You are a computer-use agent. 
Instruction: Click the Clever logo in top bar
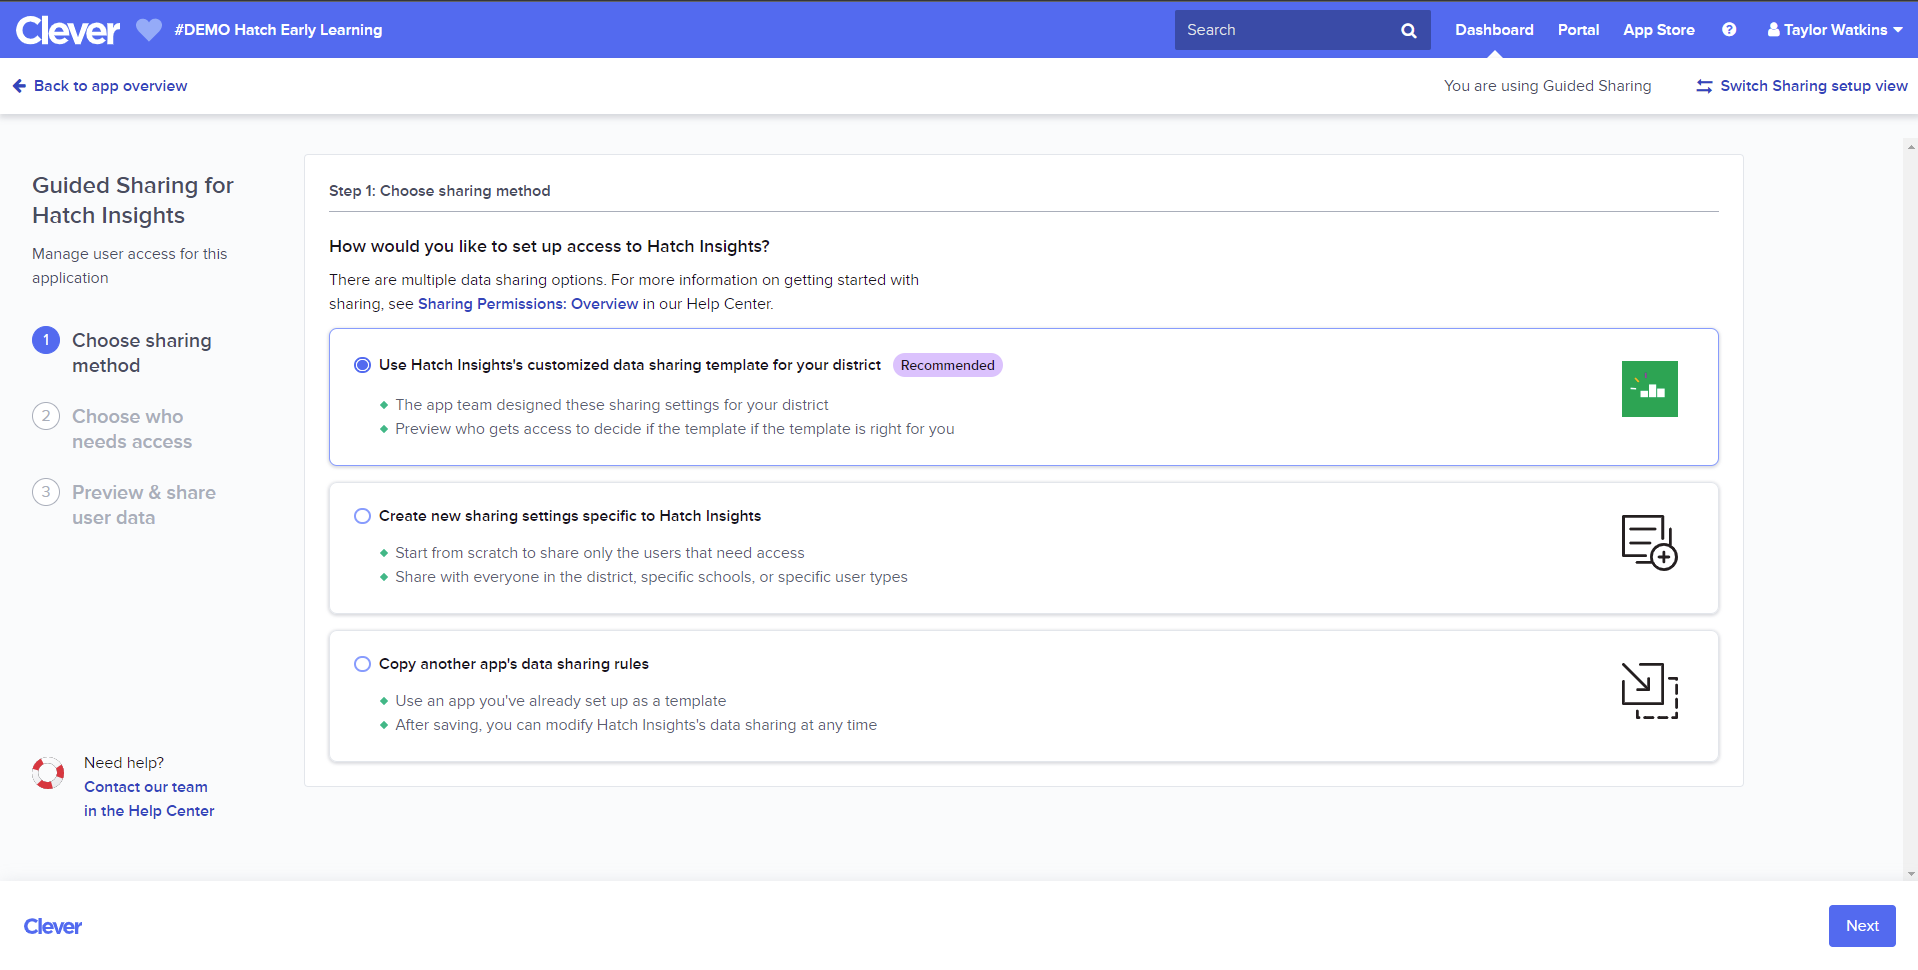tap(68, 30)
